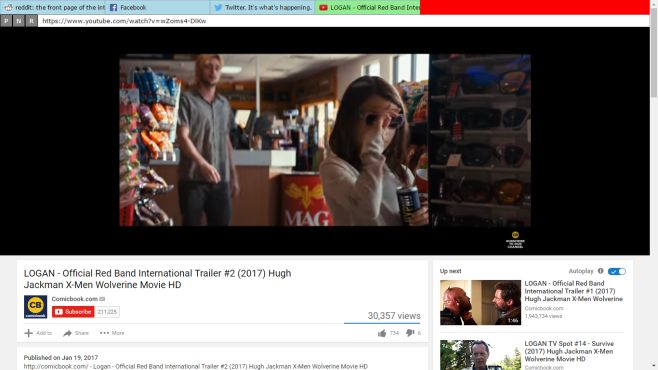Click the Up next heading
Screen dimensions: 658x370
pyautogui.click(x=451, y=271)
